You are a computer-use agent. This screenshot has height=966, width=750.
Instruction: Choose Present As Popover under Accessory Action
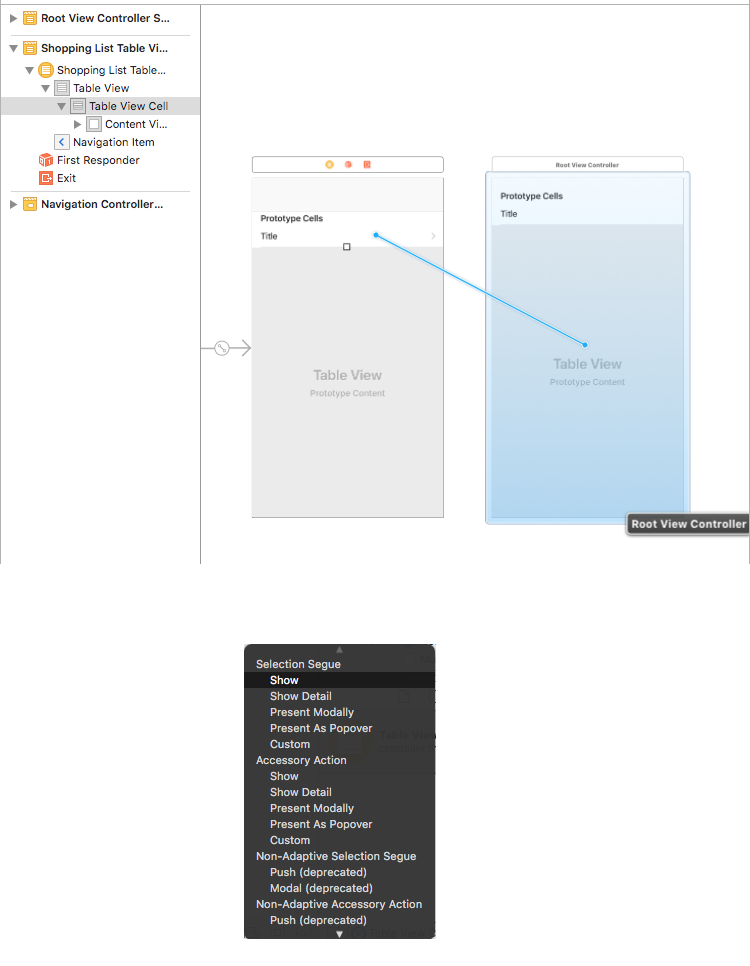[x=340, y=824]
